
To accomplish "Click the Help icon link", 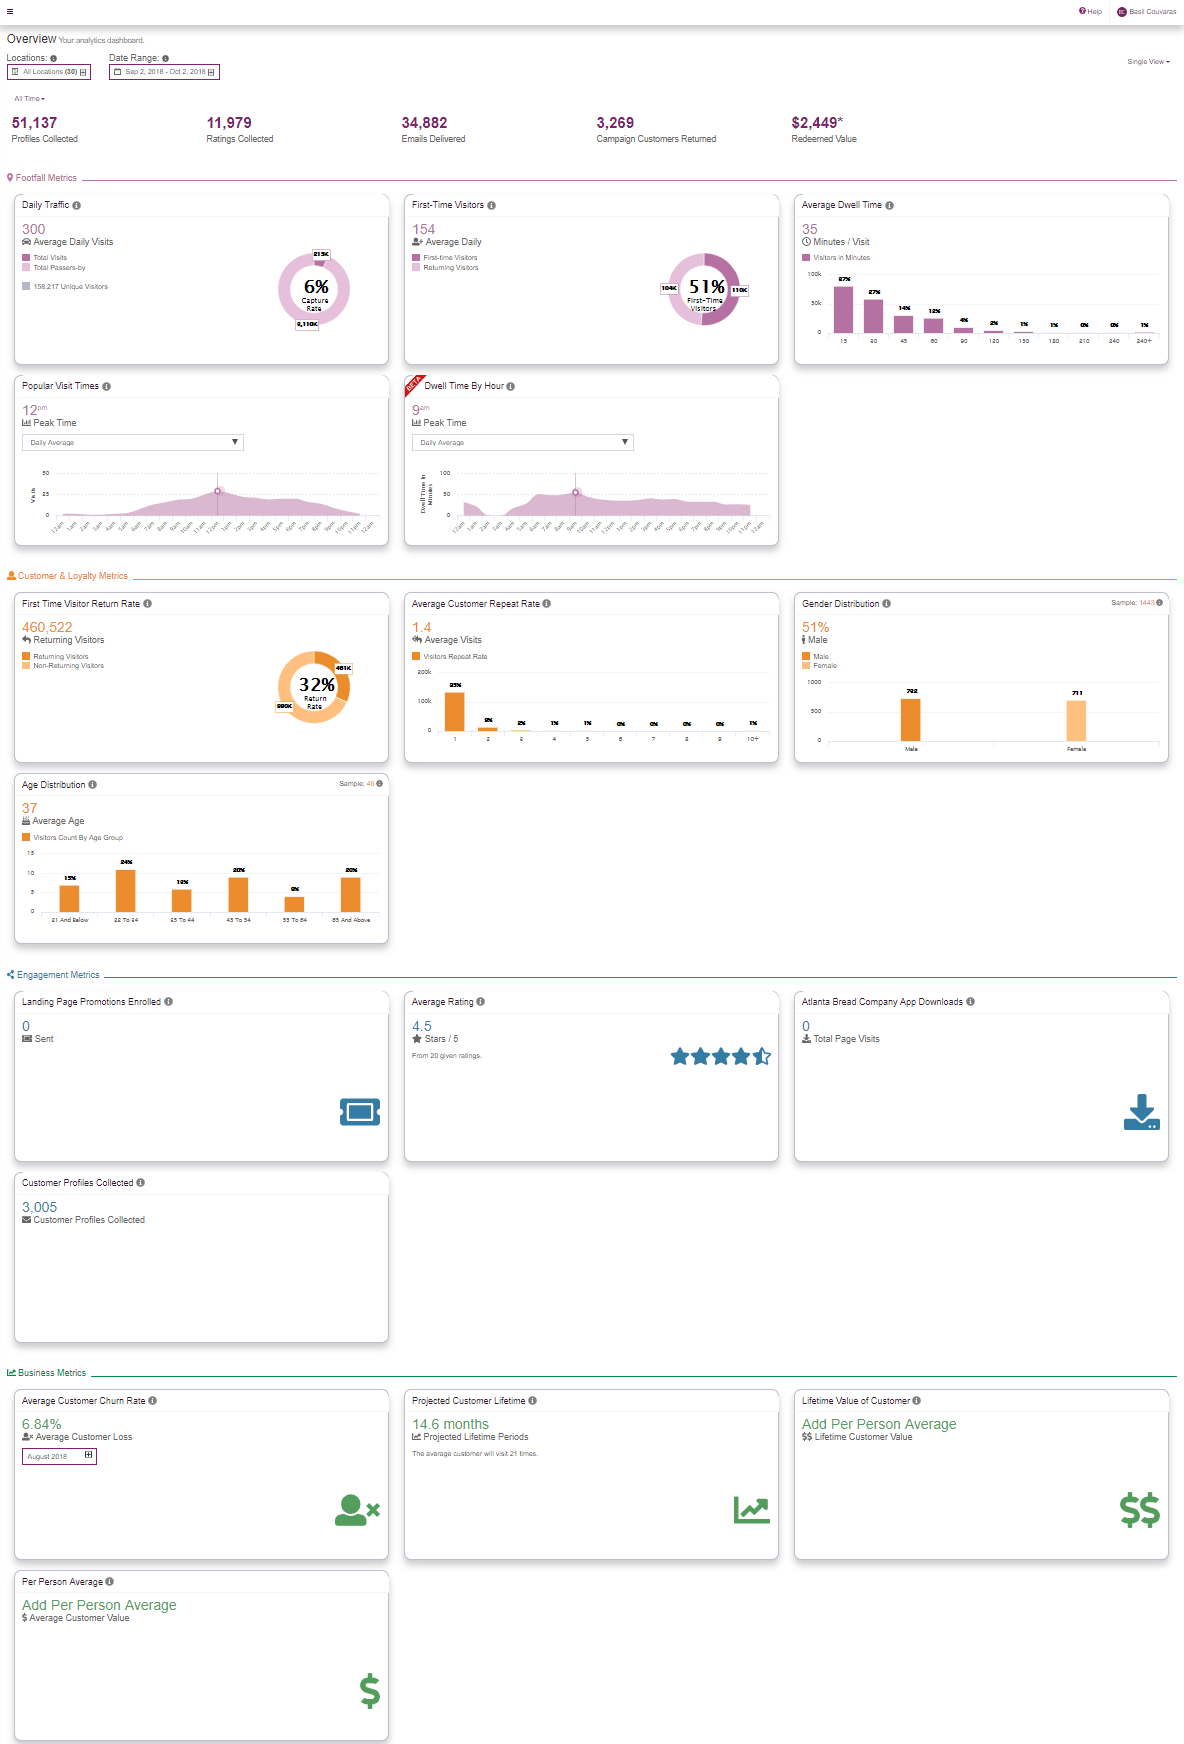I will (x=1090, y=12).
